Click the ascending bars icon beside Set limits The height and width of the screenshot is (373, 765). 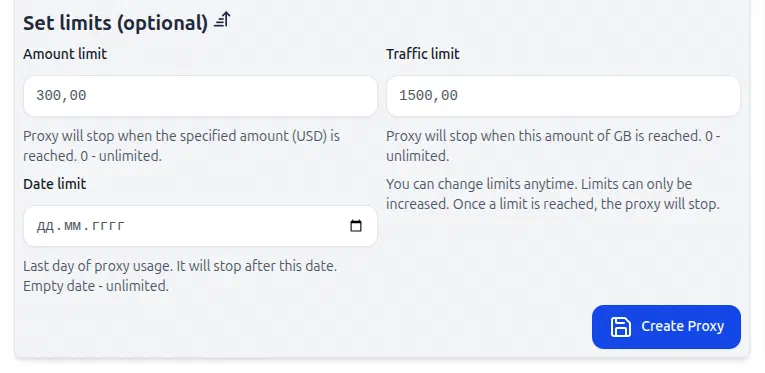(x=222, y=20)
